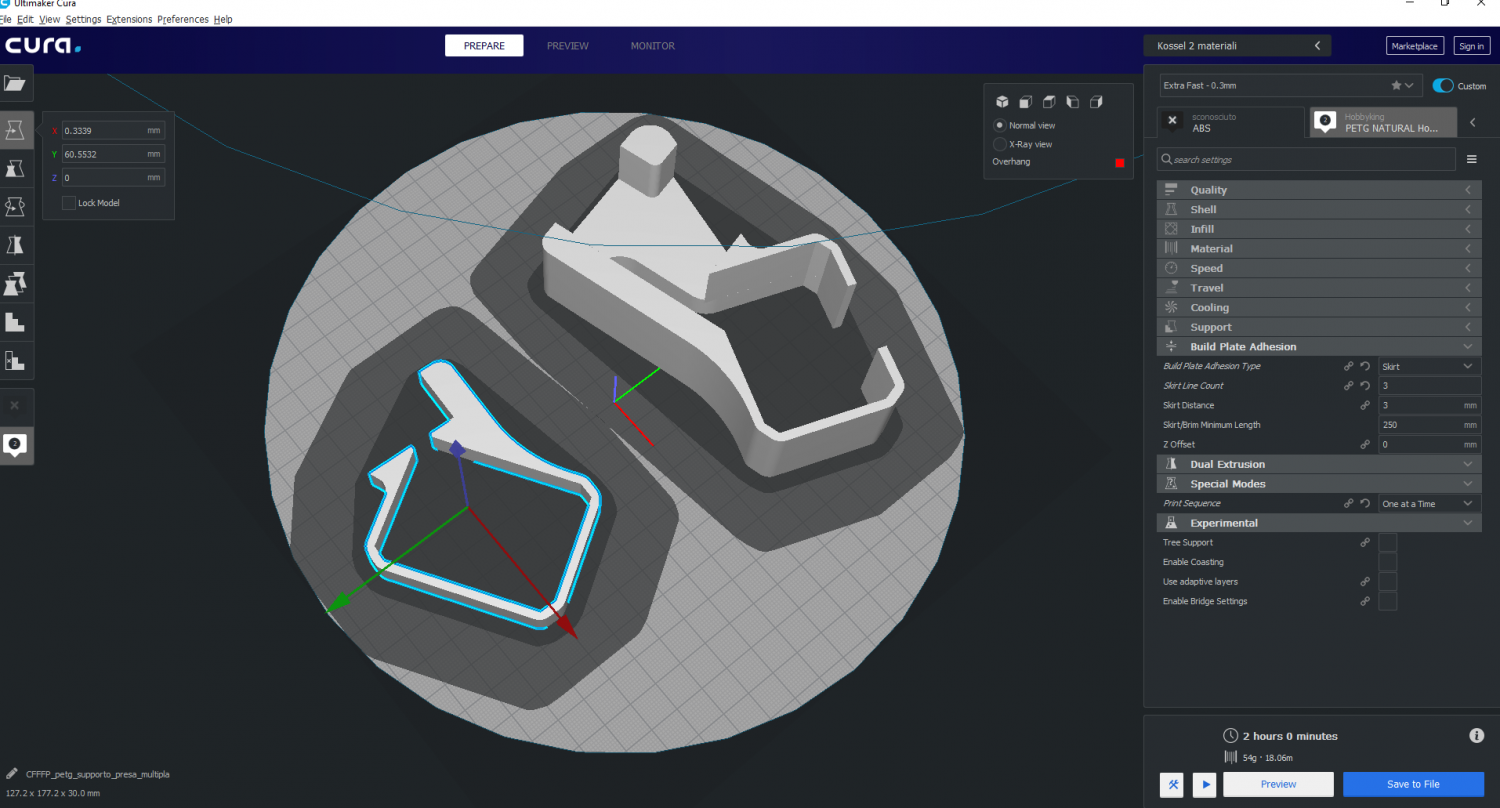Open the Per Model Settings tool
Screen dimensions: 1500x808
pos(16,284)
